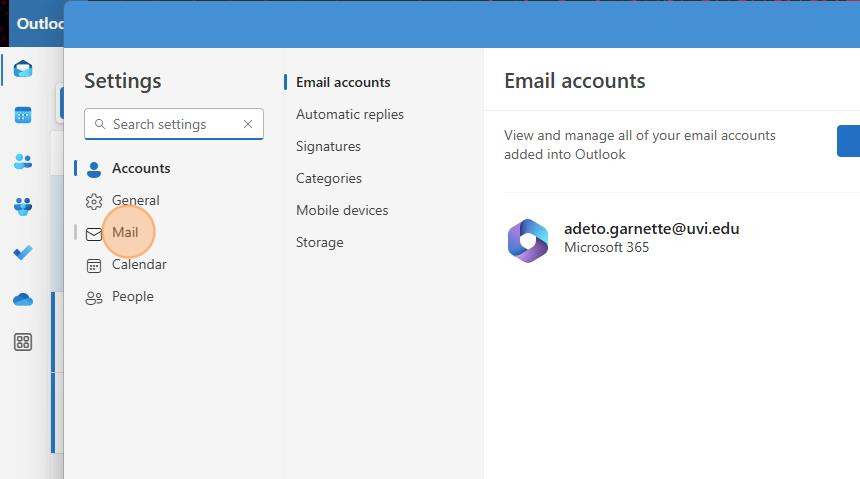Viewport: 860px width, 479px height.
Task: Open Storage subsection
Action: click(320, 243)
